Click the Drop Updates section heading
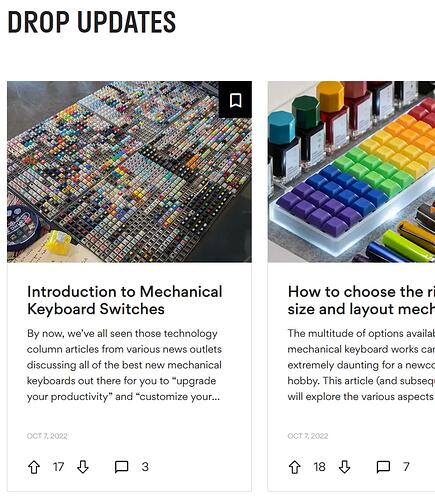Image resolution: width=435 pixels, height=500 pixels. coord(92,22)
